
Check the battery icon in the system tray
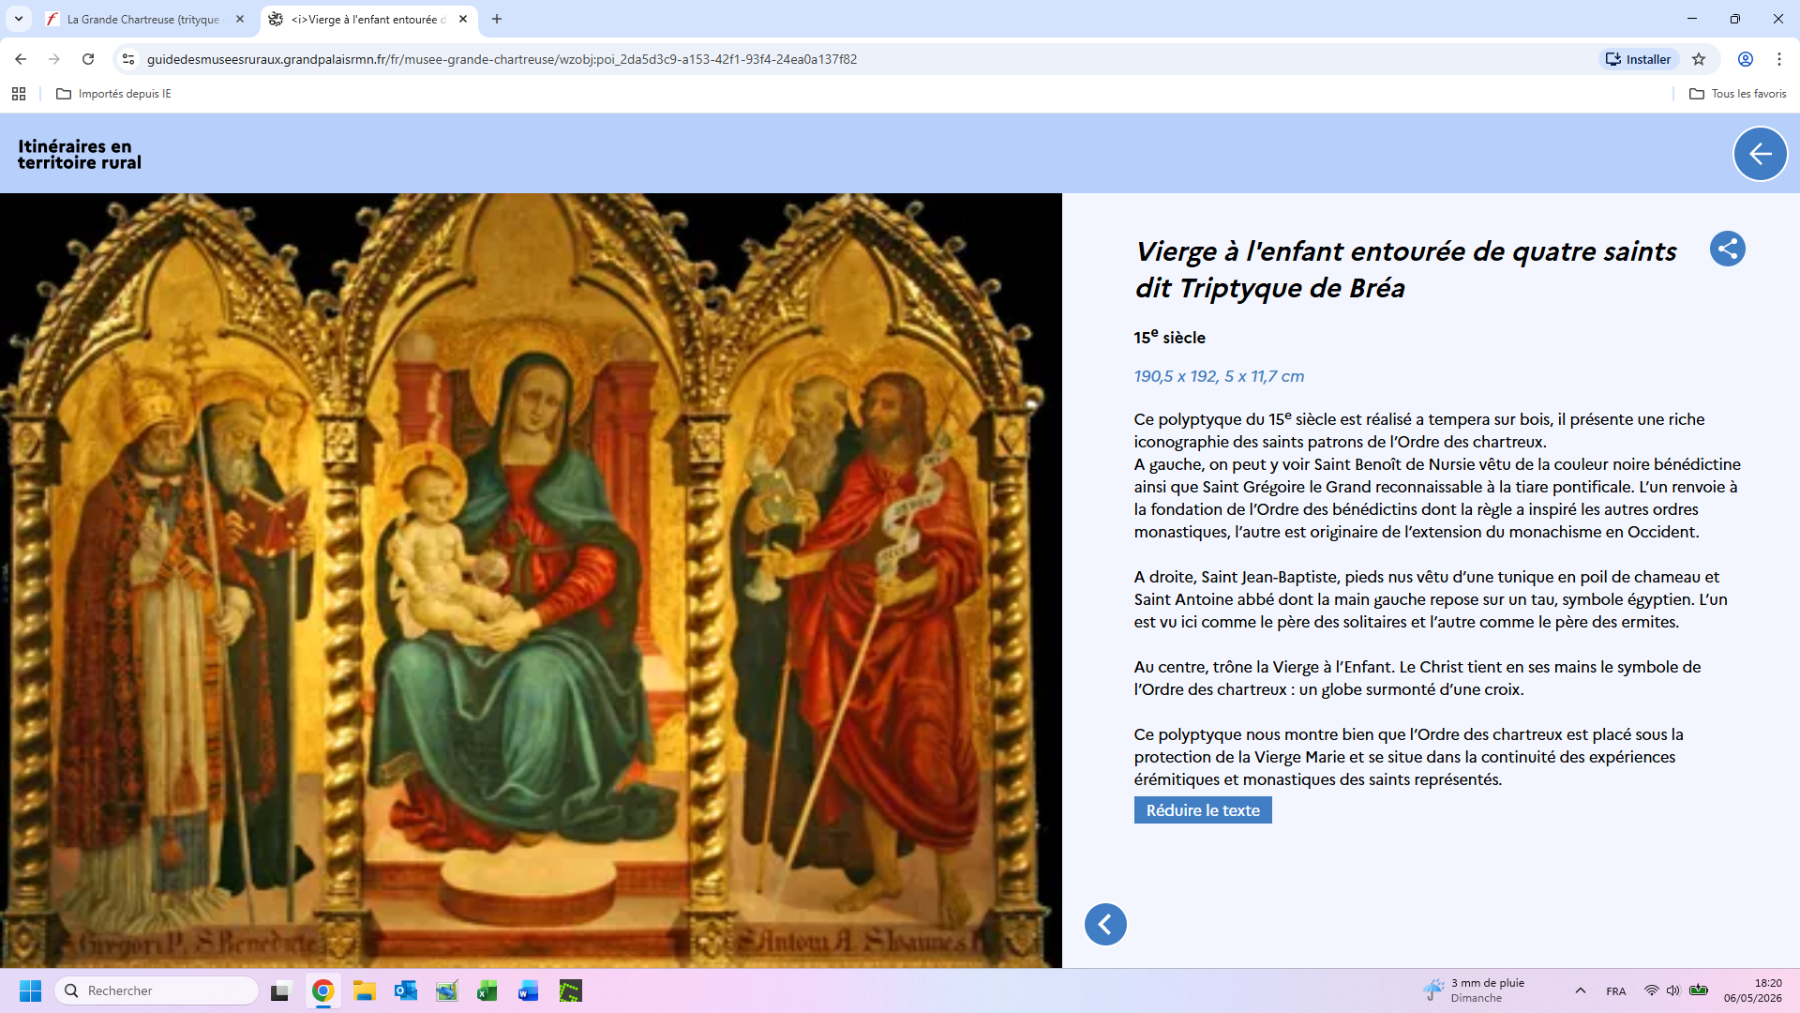pyautogui.click(x=1698, y=991)
